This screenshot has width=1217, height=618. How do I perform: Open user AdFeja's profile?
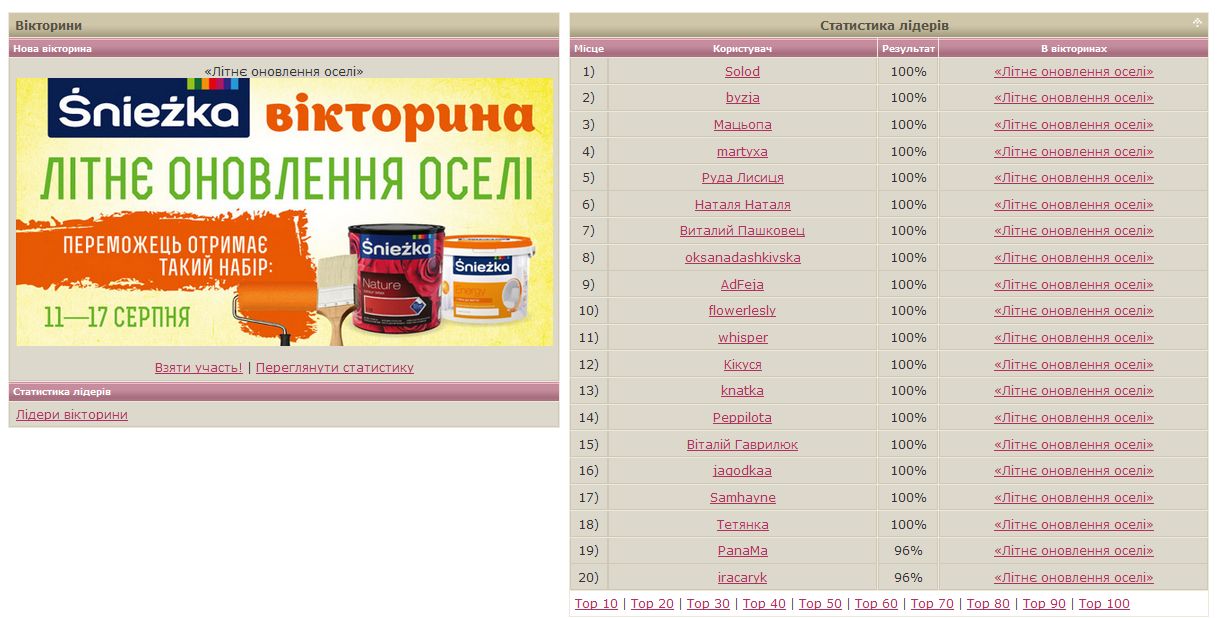point(742,284)
